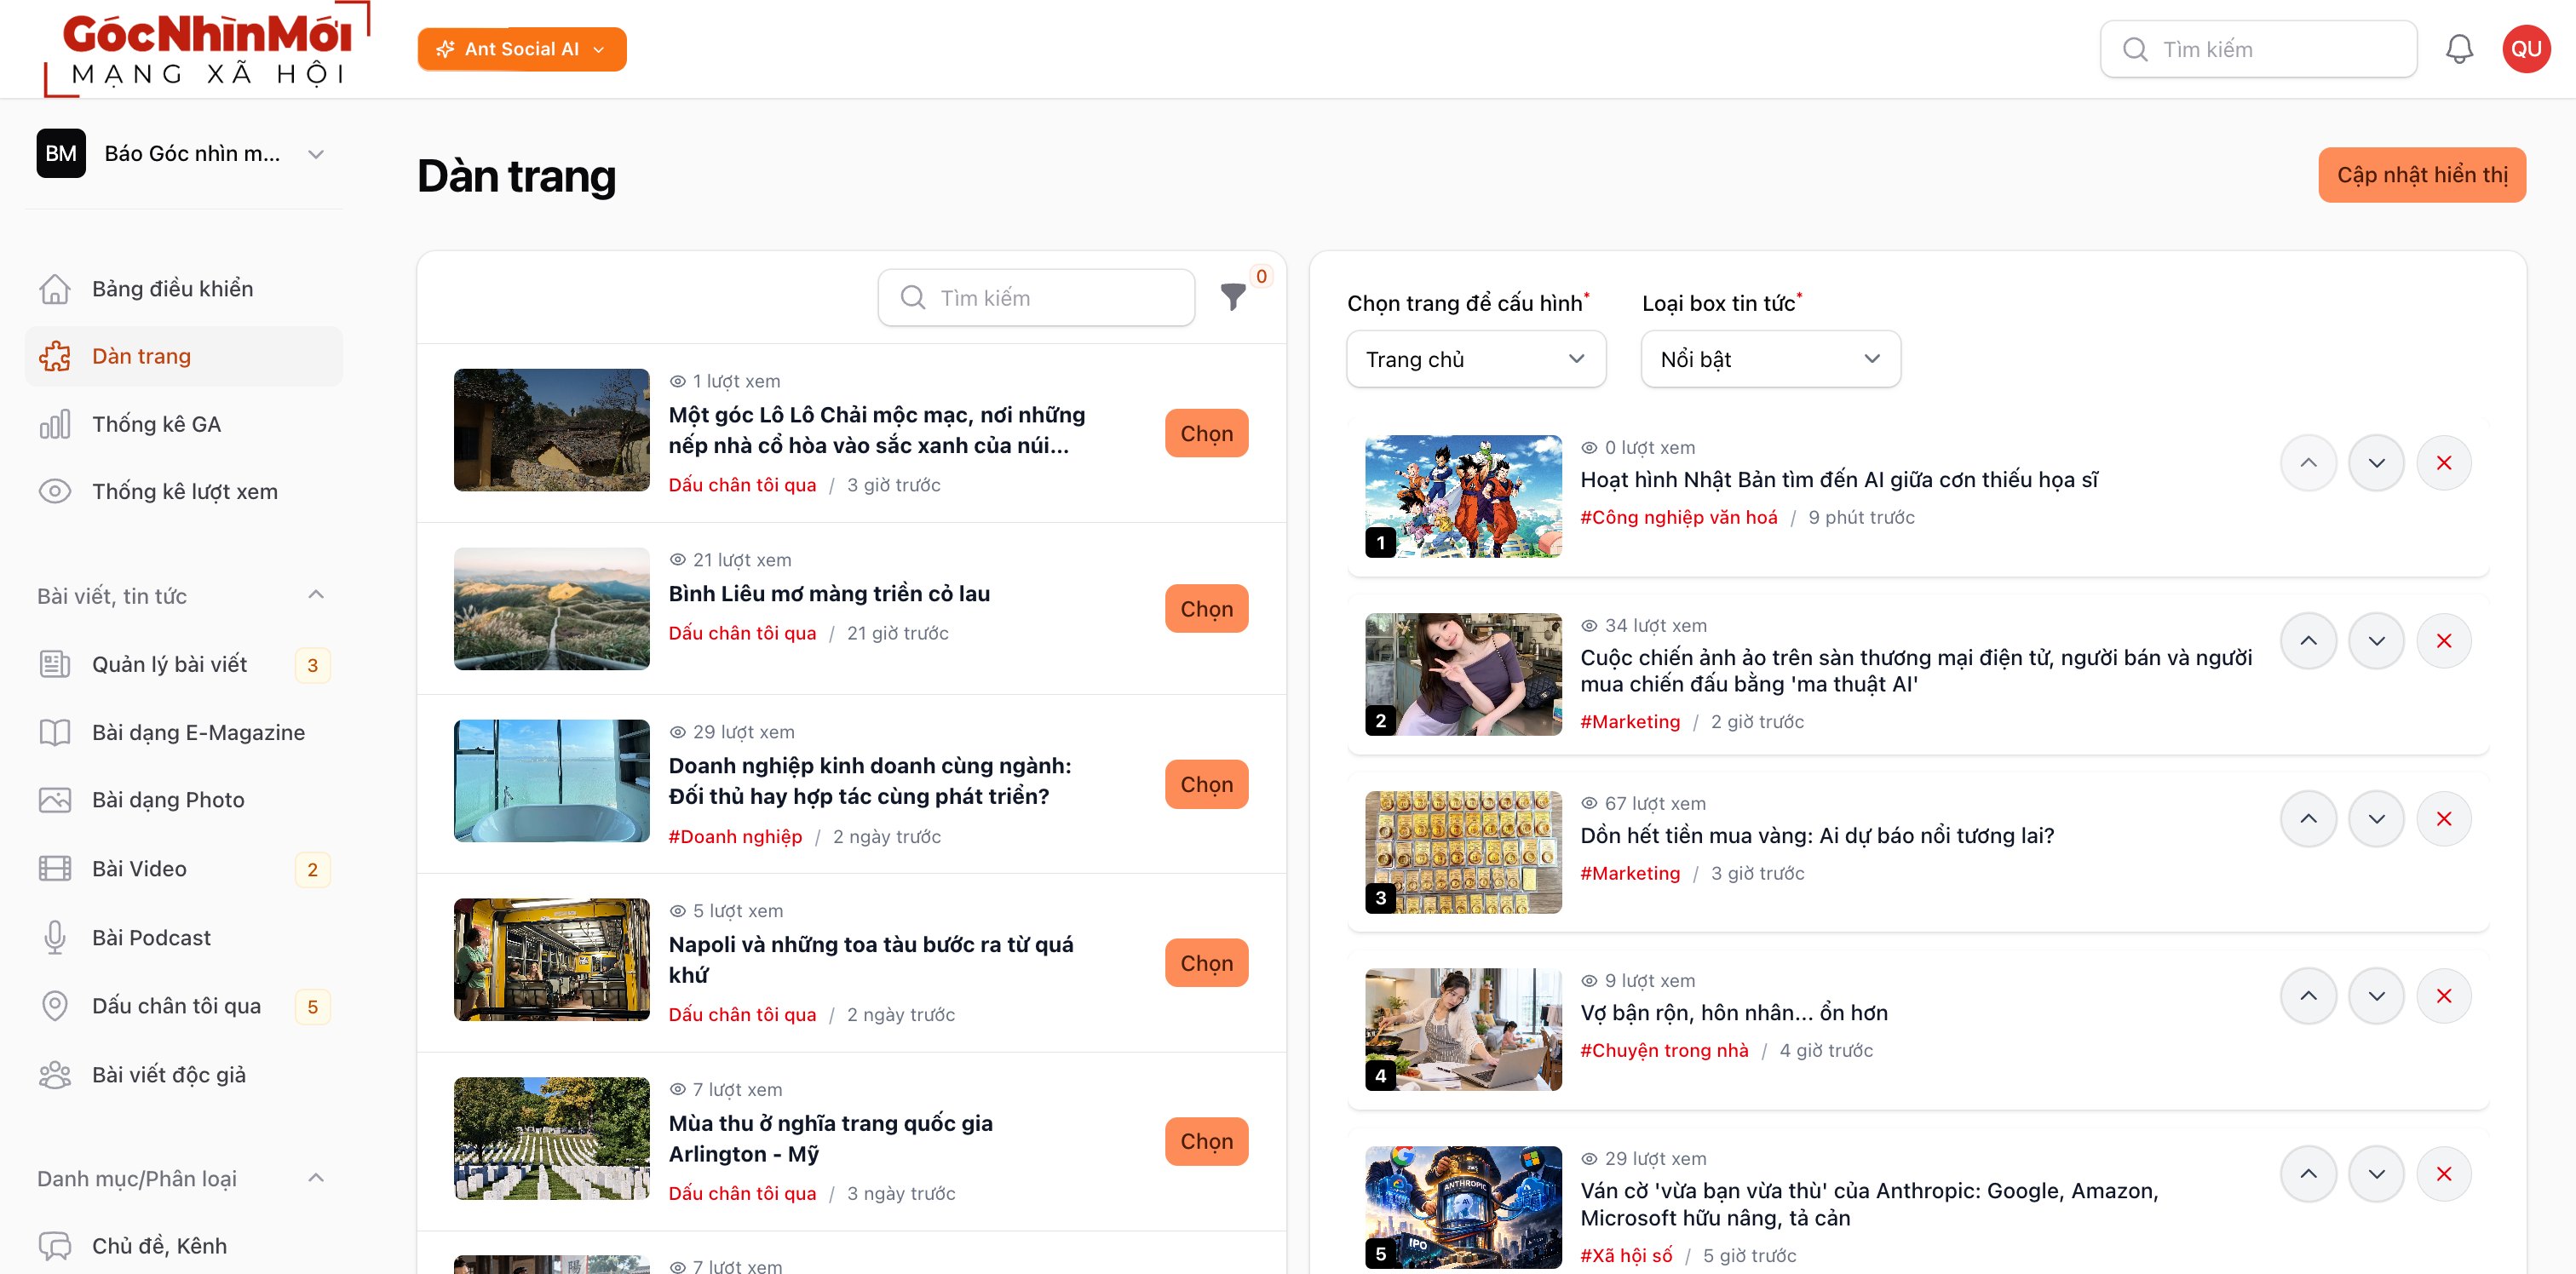Click the #Doanh nghiệp tag link
This screenshot has width=2576, height=1274.
pos(735,836)
